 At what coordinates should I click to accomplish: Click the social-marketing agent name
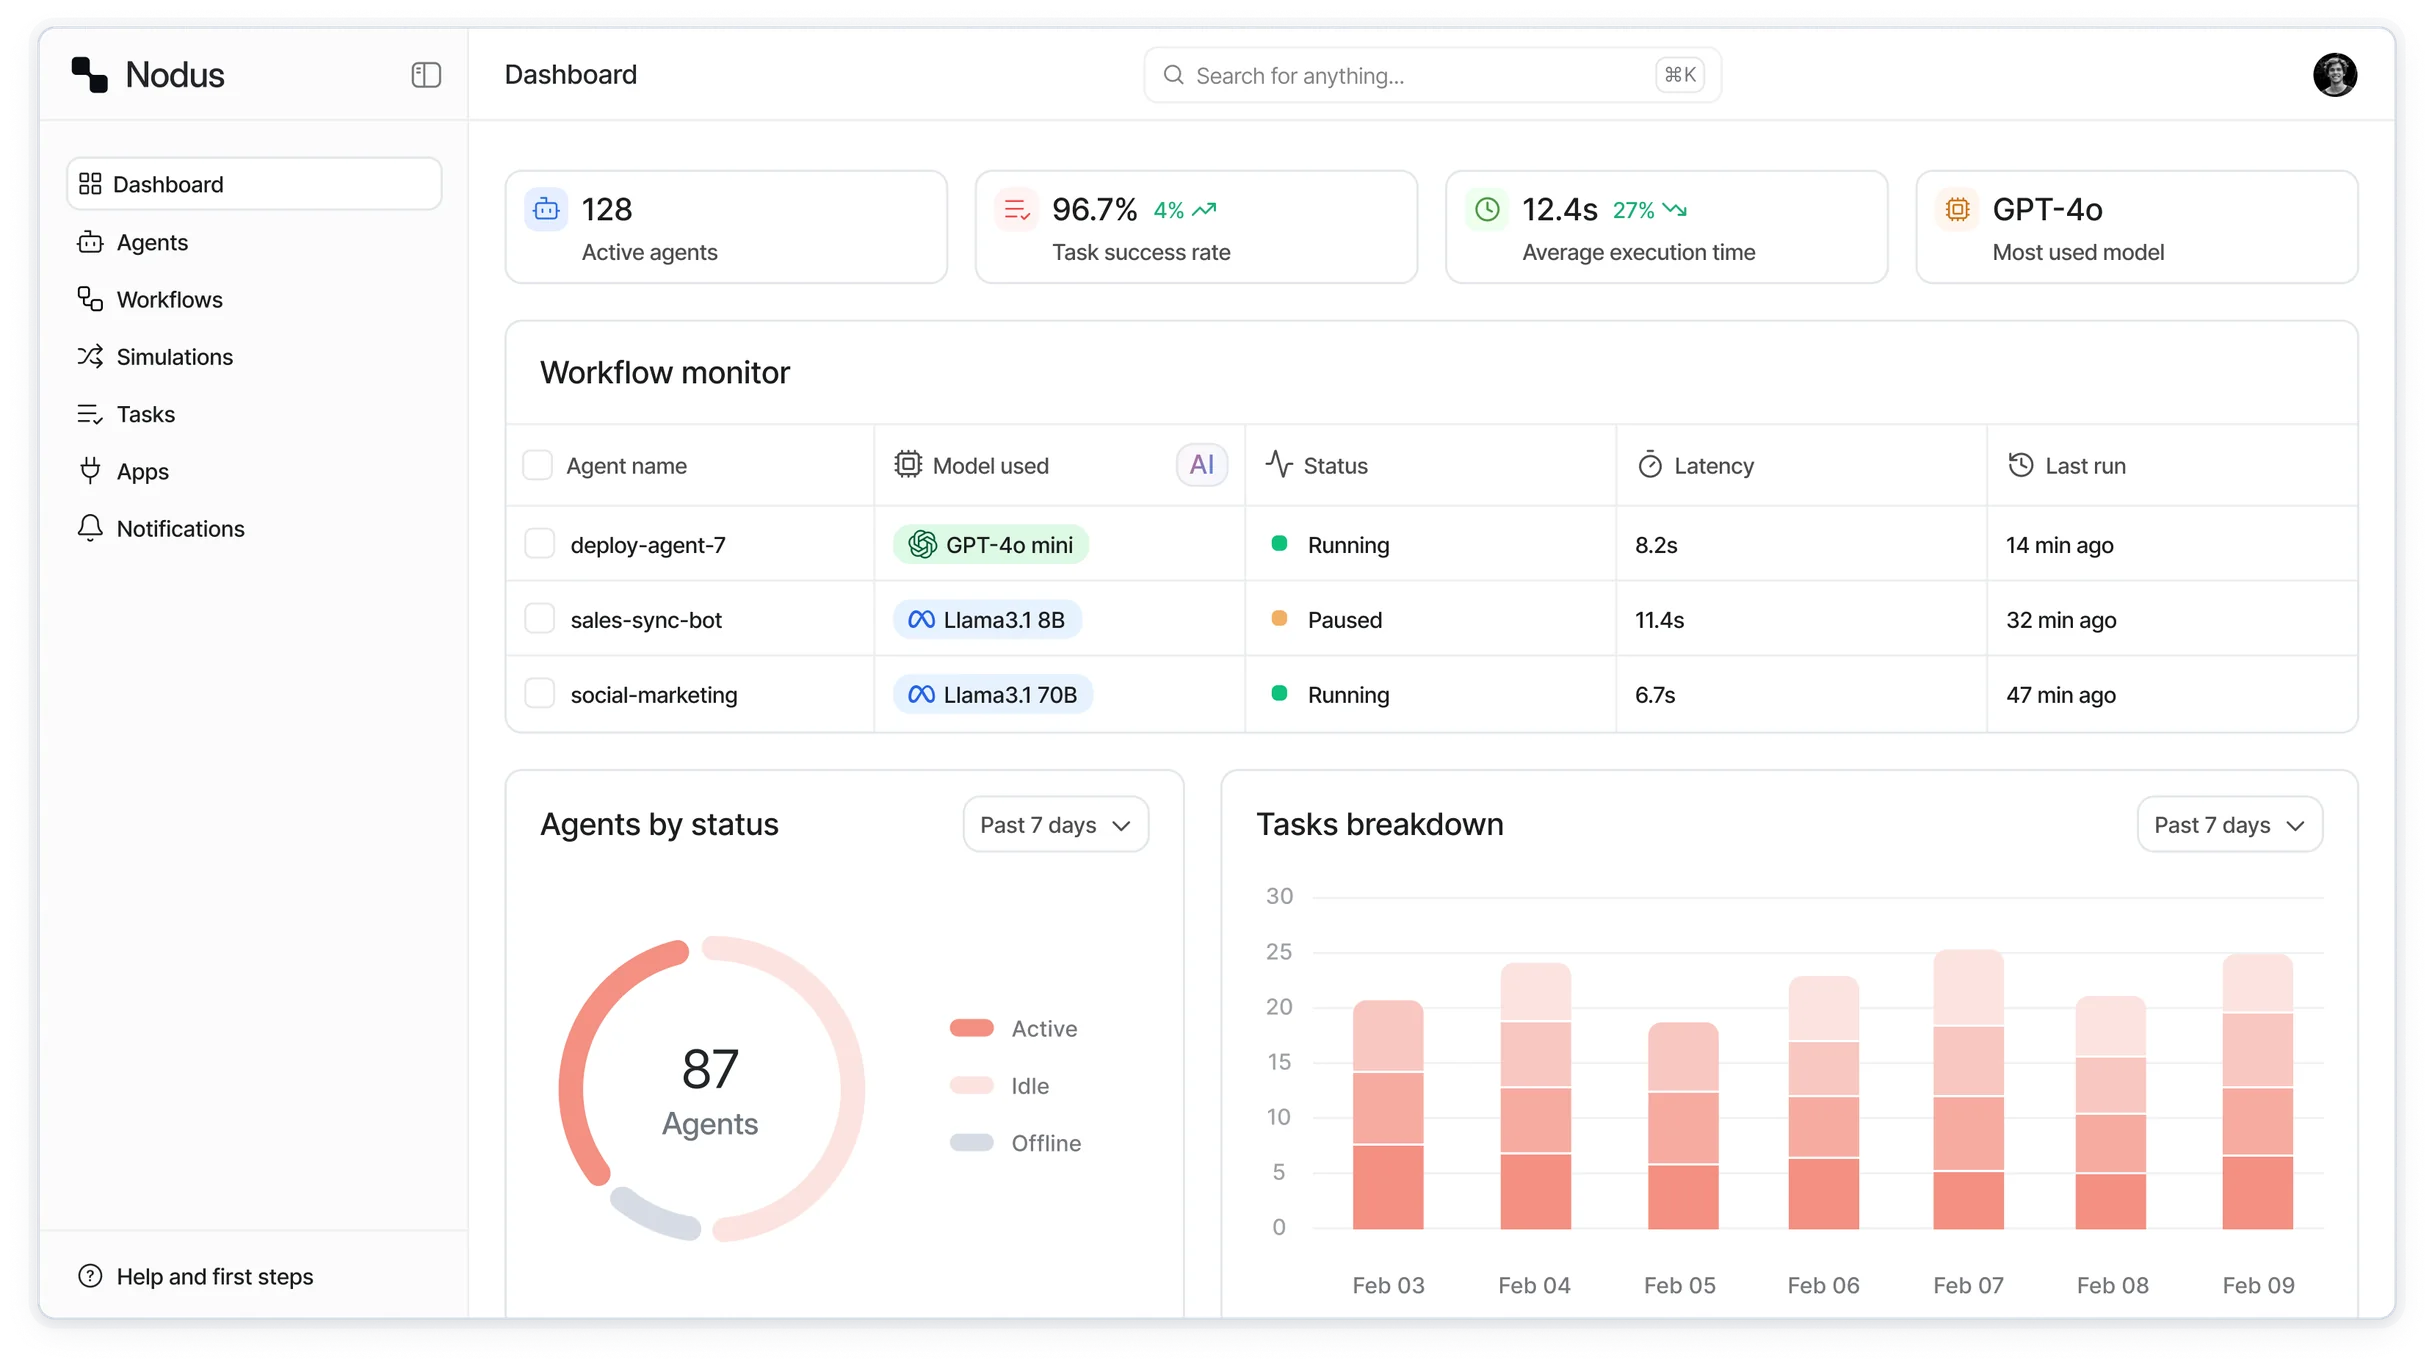coord(654,695)
